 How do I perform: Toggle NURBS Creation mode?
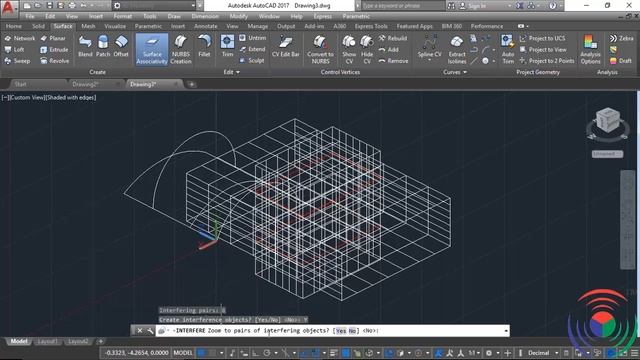click(x=180, y=49)
